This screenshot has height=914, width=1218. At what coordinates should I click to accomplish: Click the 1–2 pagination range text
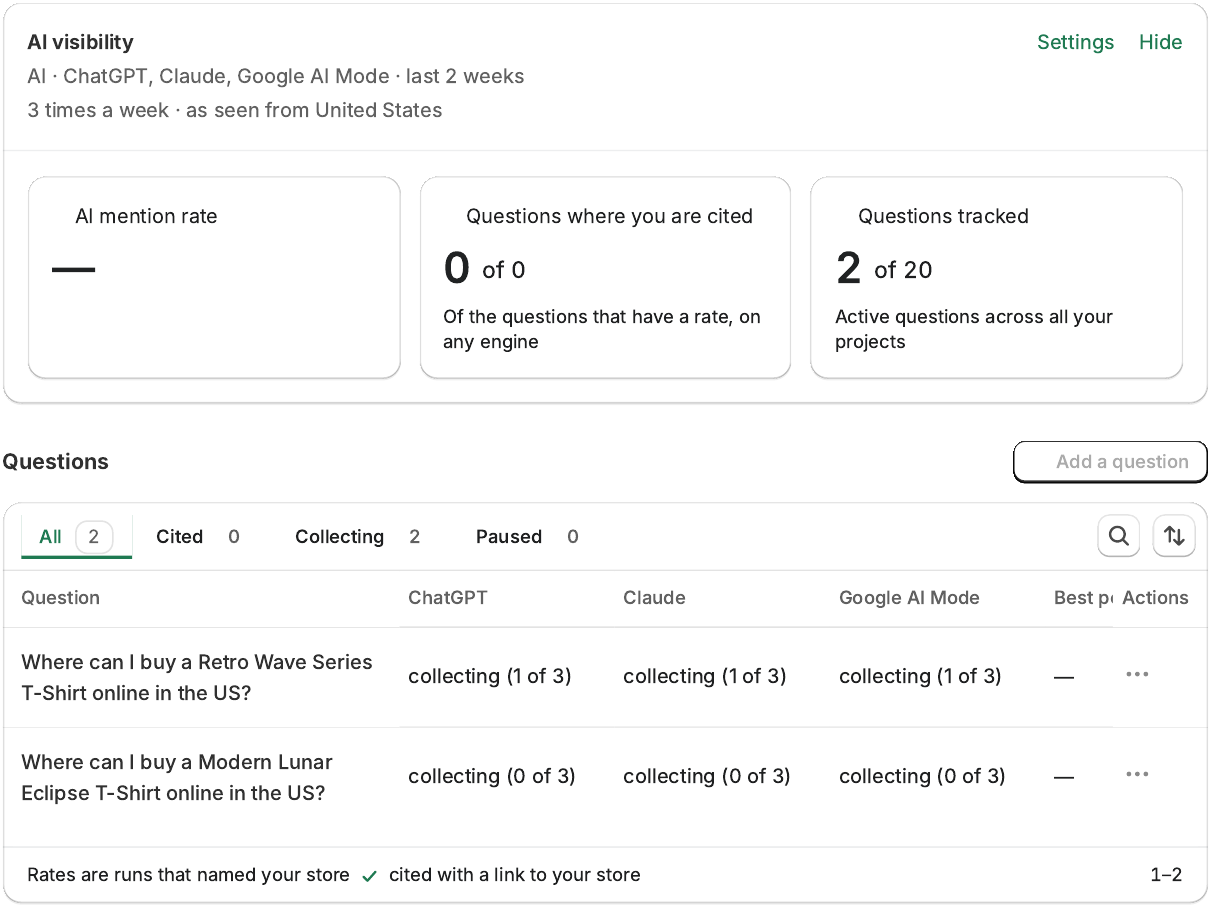click(x=1166, y=875)
